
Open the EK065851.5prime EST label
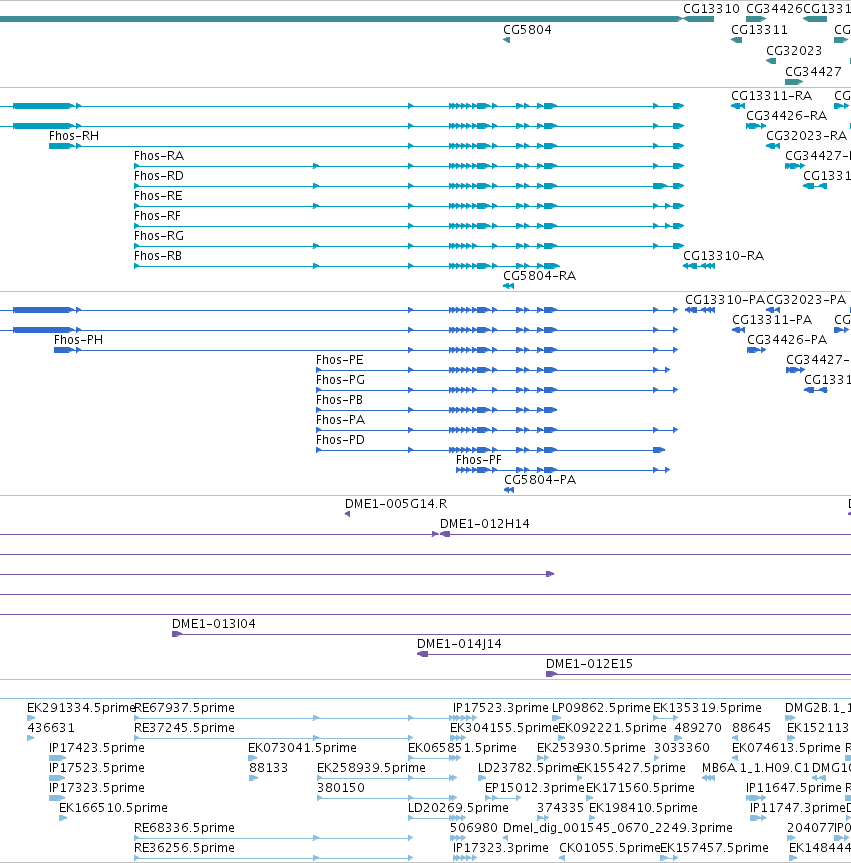[462, 748]
